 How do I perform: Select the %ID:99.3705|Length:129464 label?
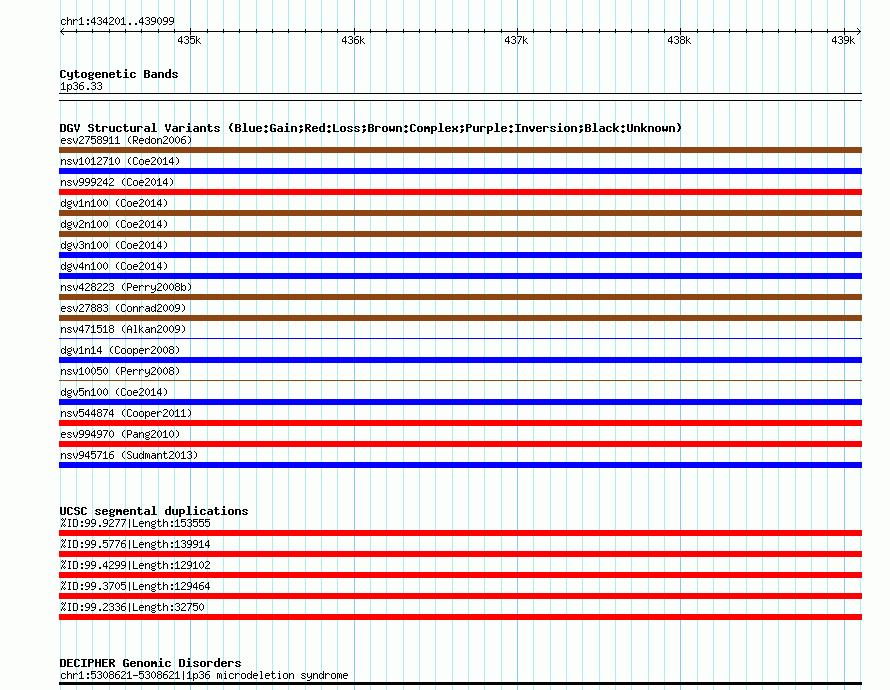point(135,586)
